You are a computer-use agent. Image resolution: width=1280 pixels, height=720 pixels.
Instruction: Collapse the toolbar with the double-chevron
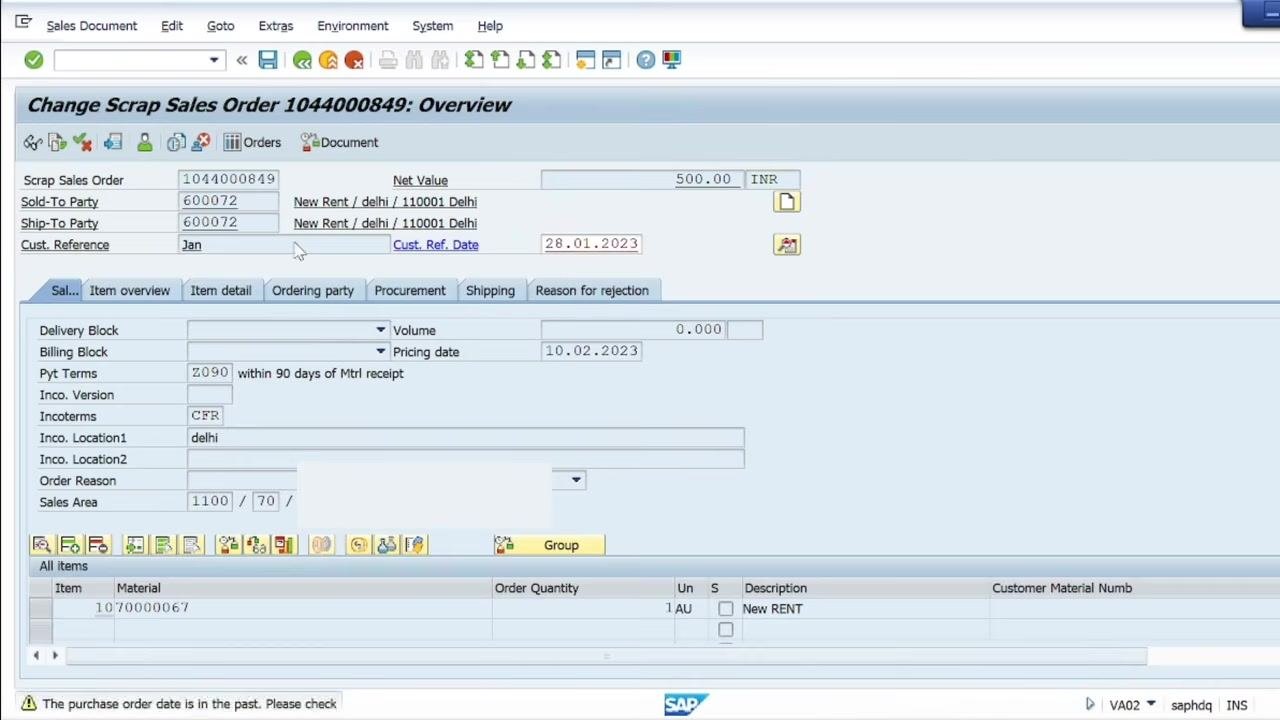(242, 60)
